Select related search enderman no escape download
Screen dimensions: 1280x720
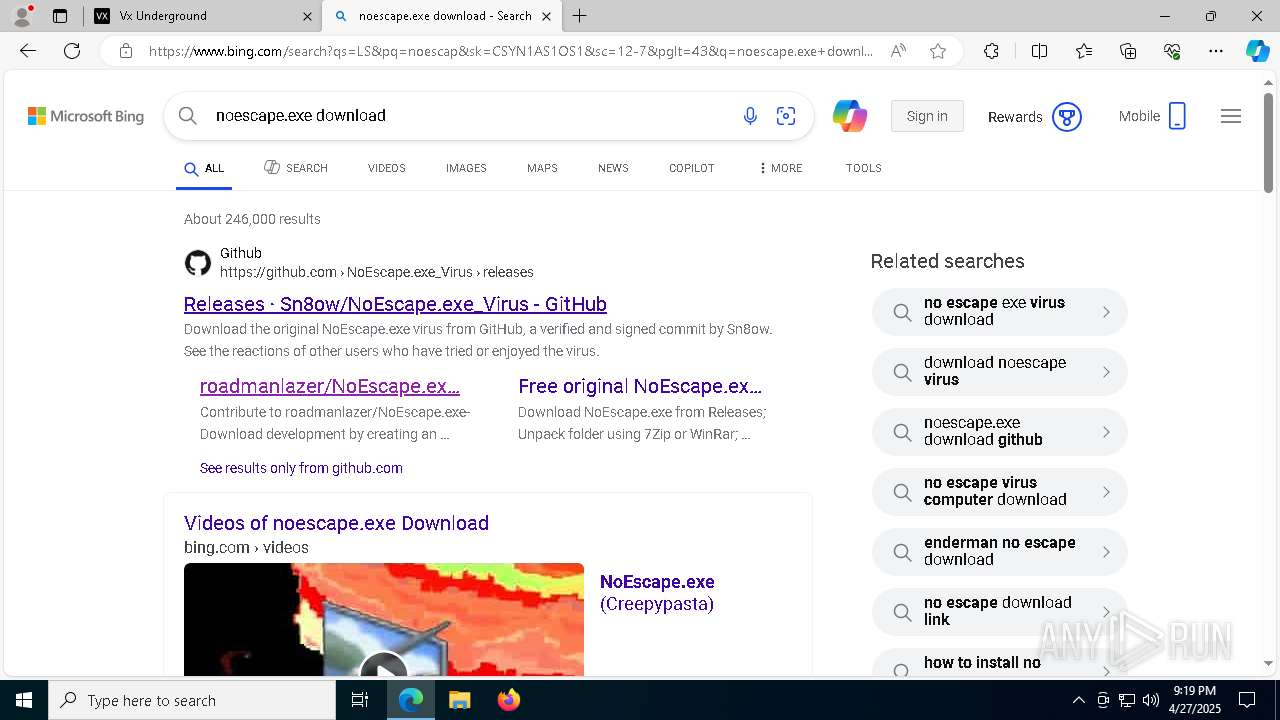click(999, 552)
